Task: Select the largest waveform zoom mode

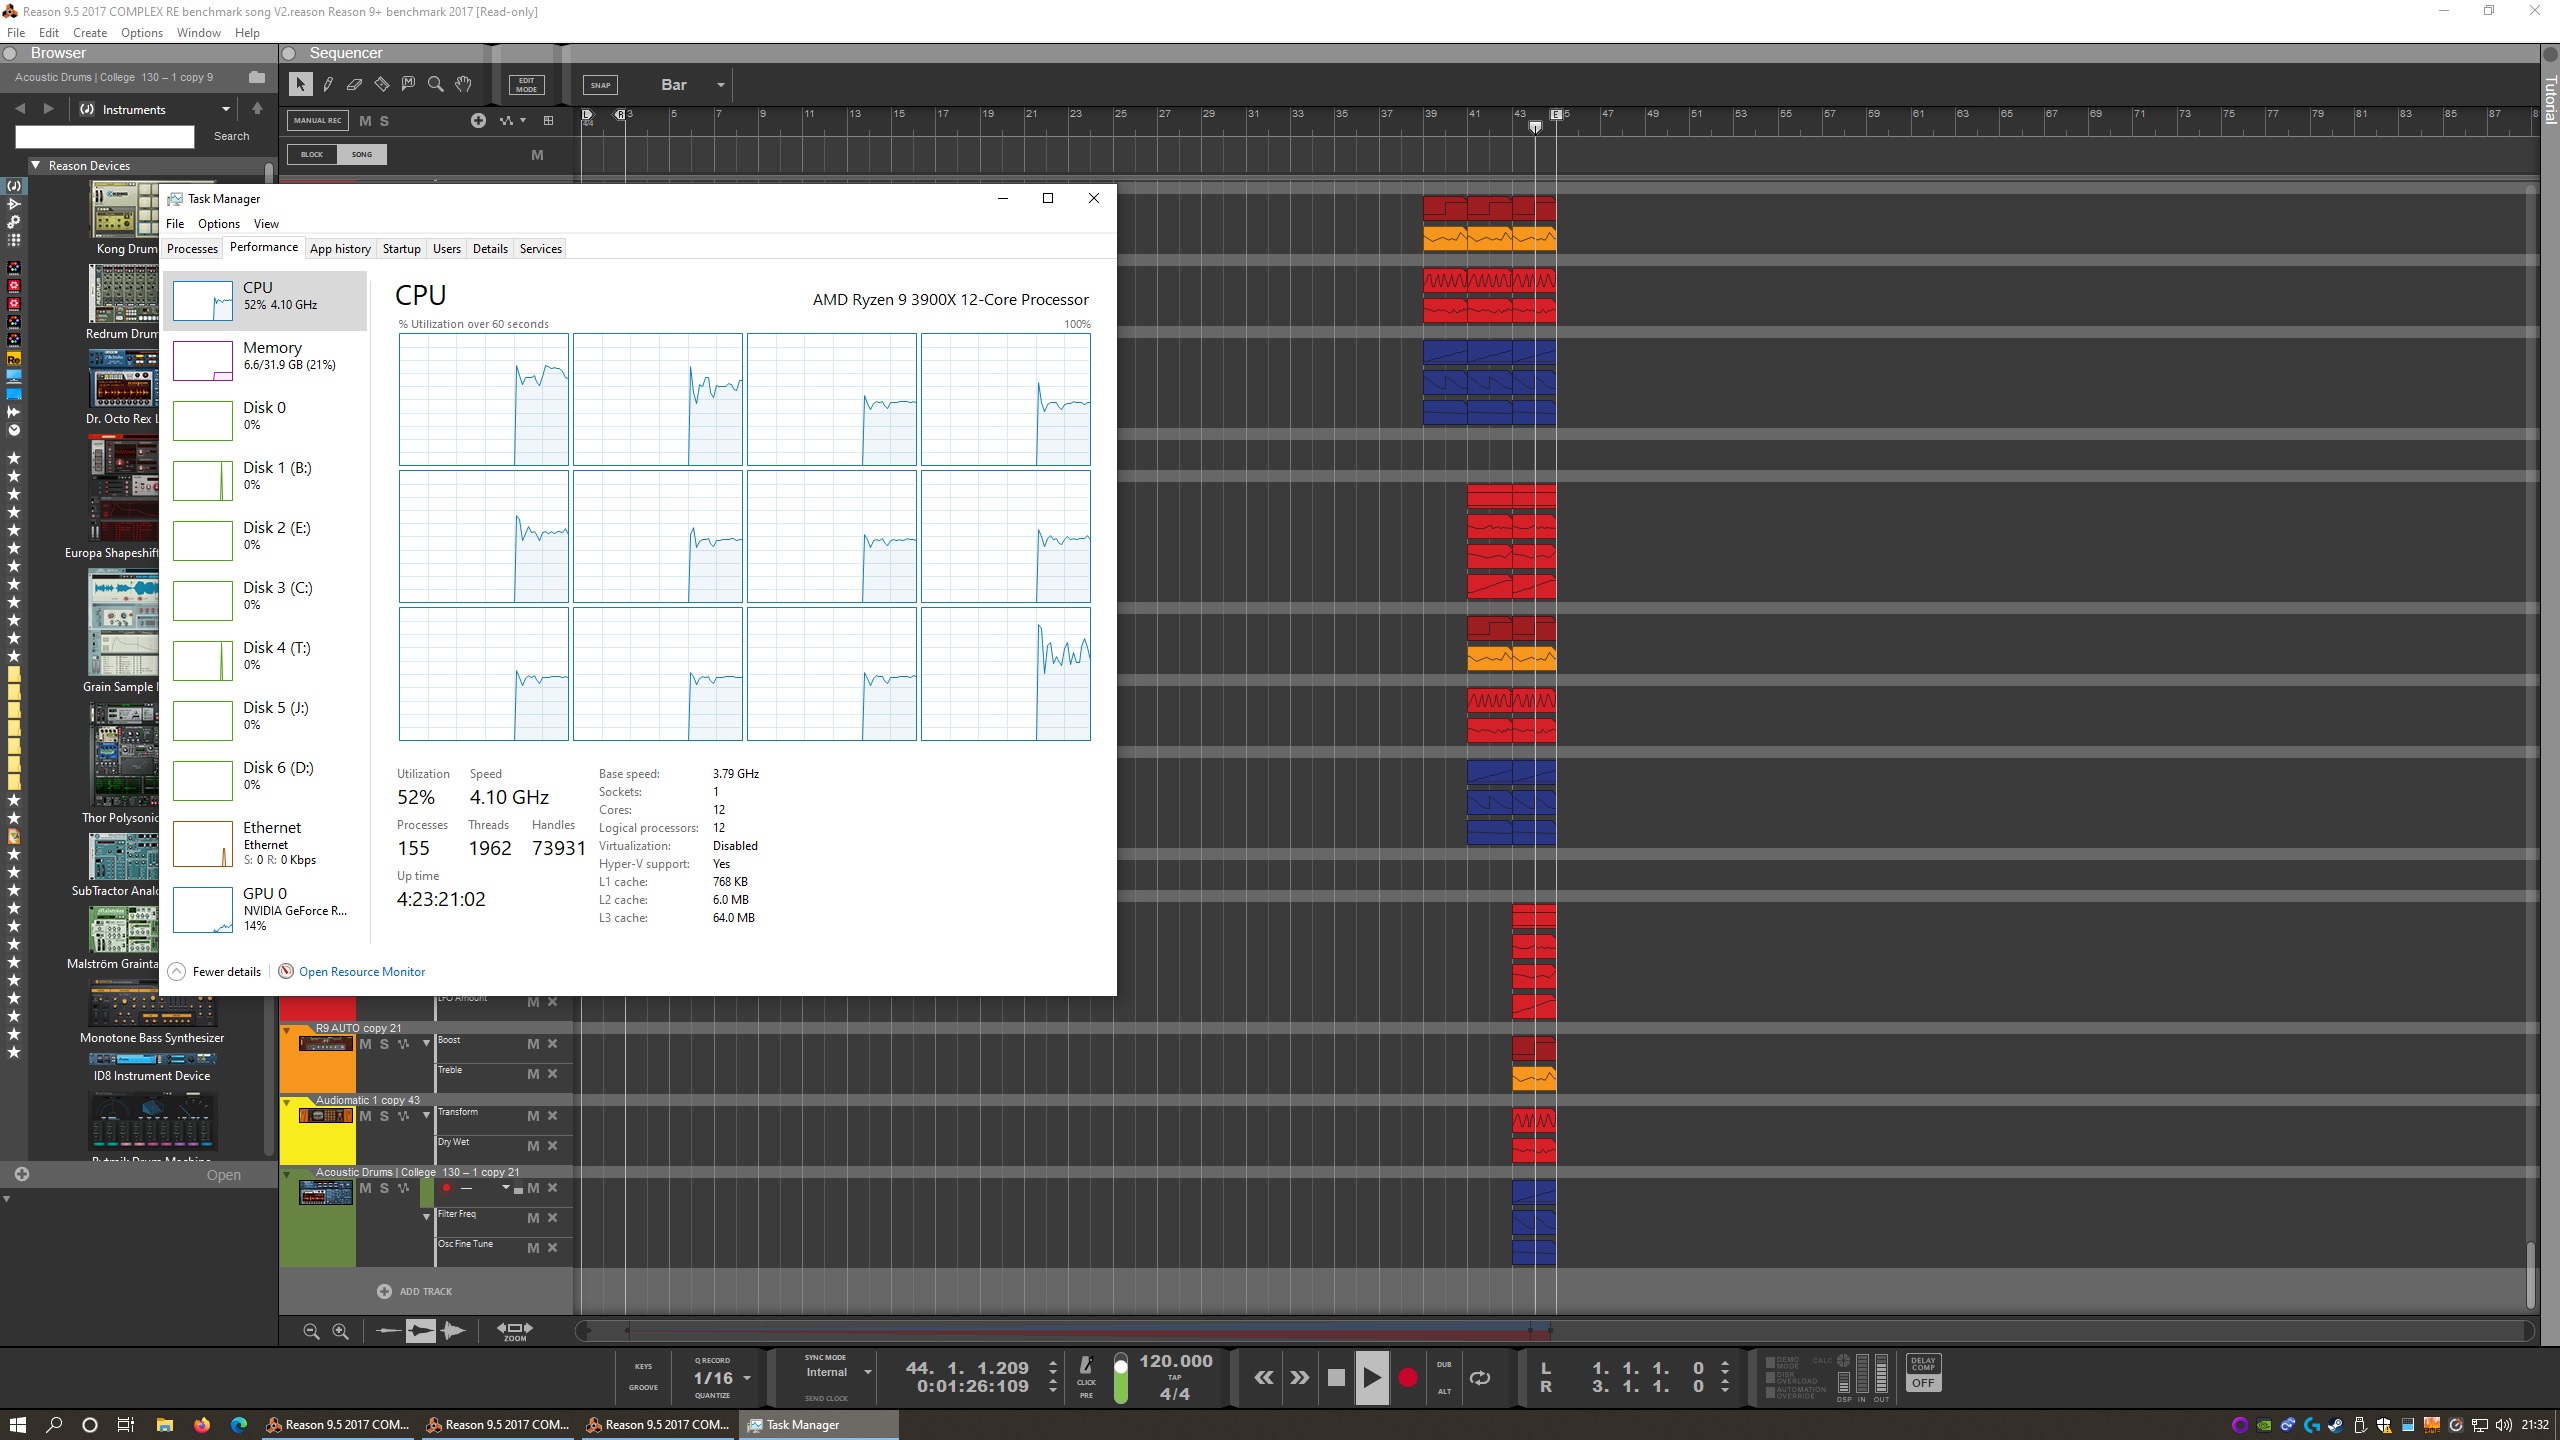Action: [x=453, y=1331]
